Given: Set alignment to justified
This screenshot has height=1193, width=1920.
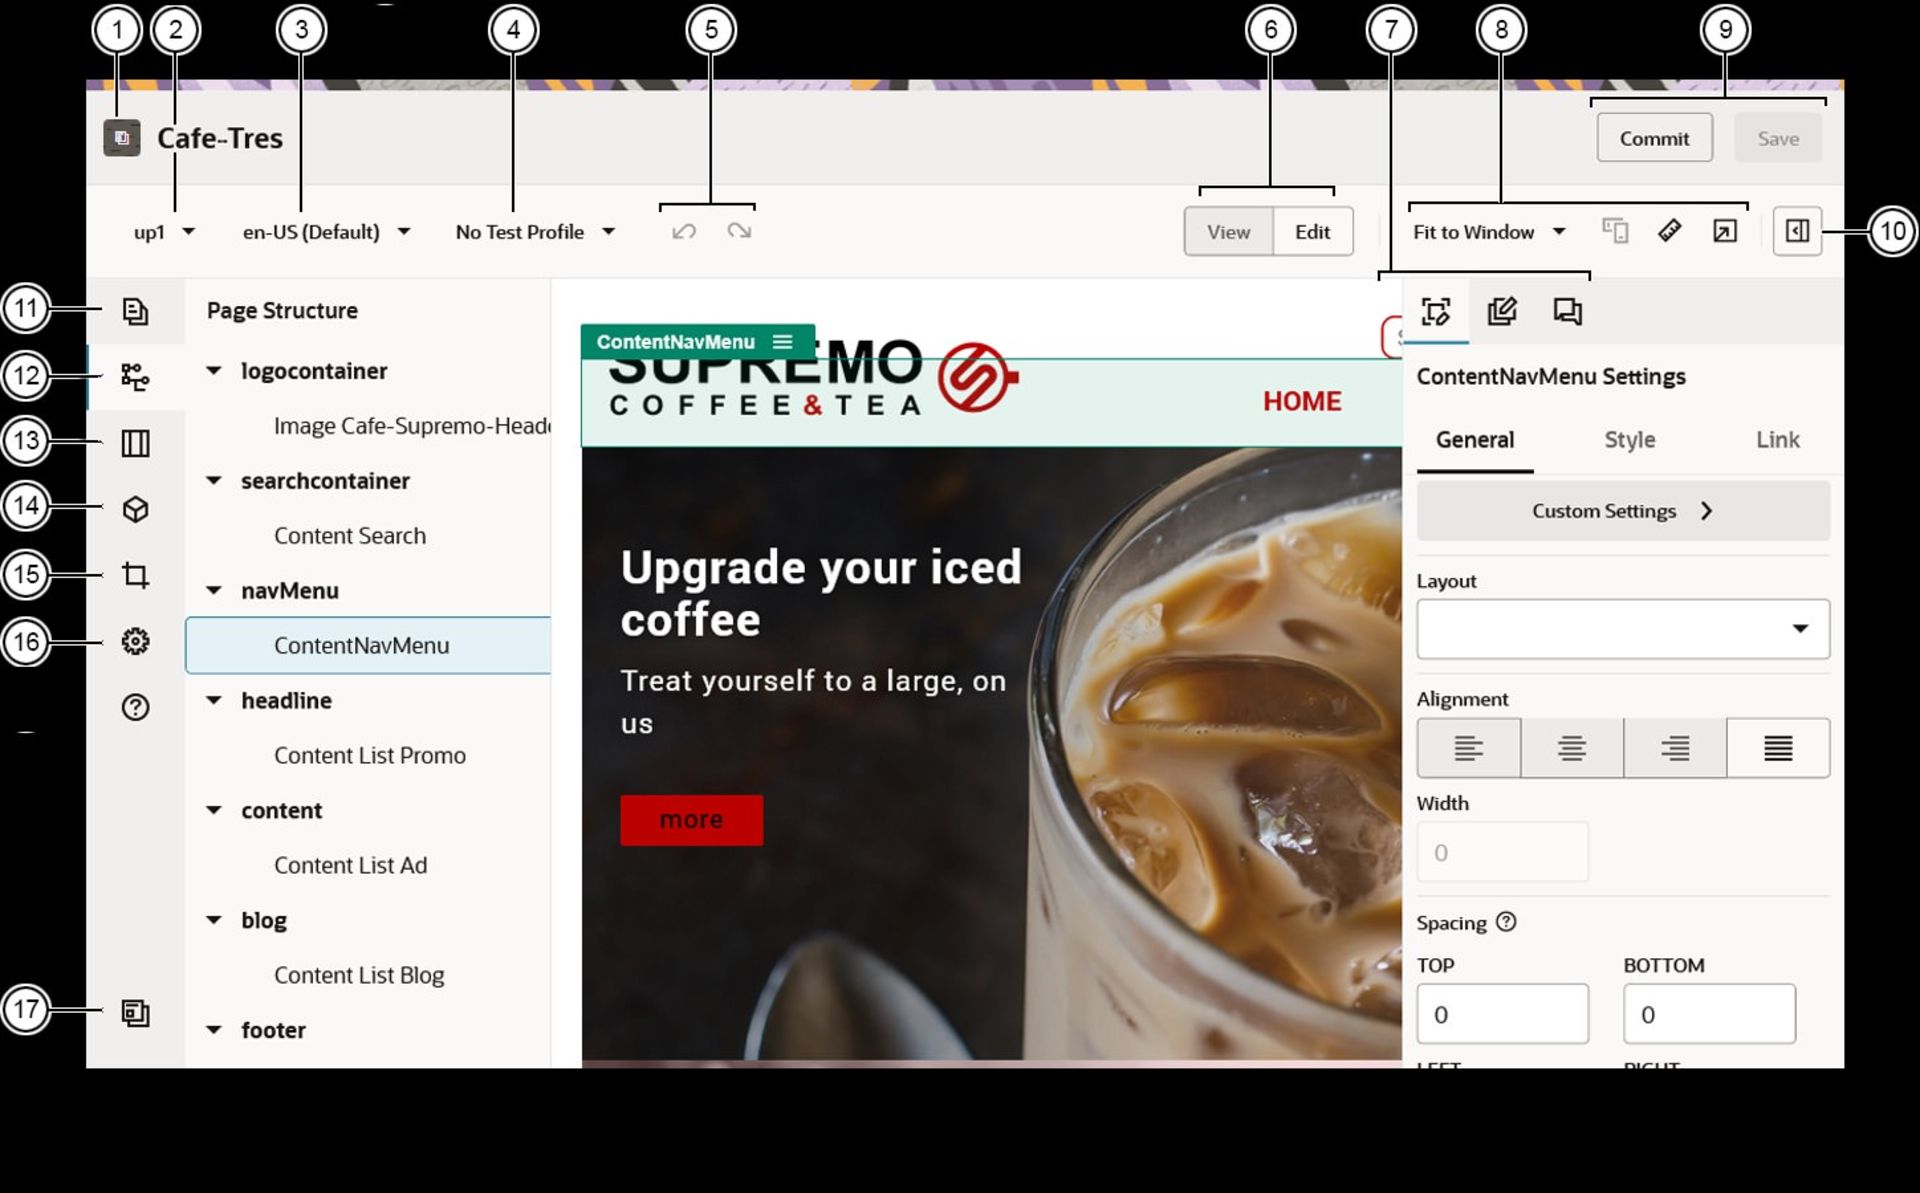Looking at the screenshot, I should [1778, 748].
